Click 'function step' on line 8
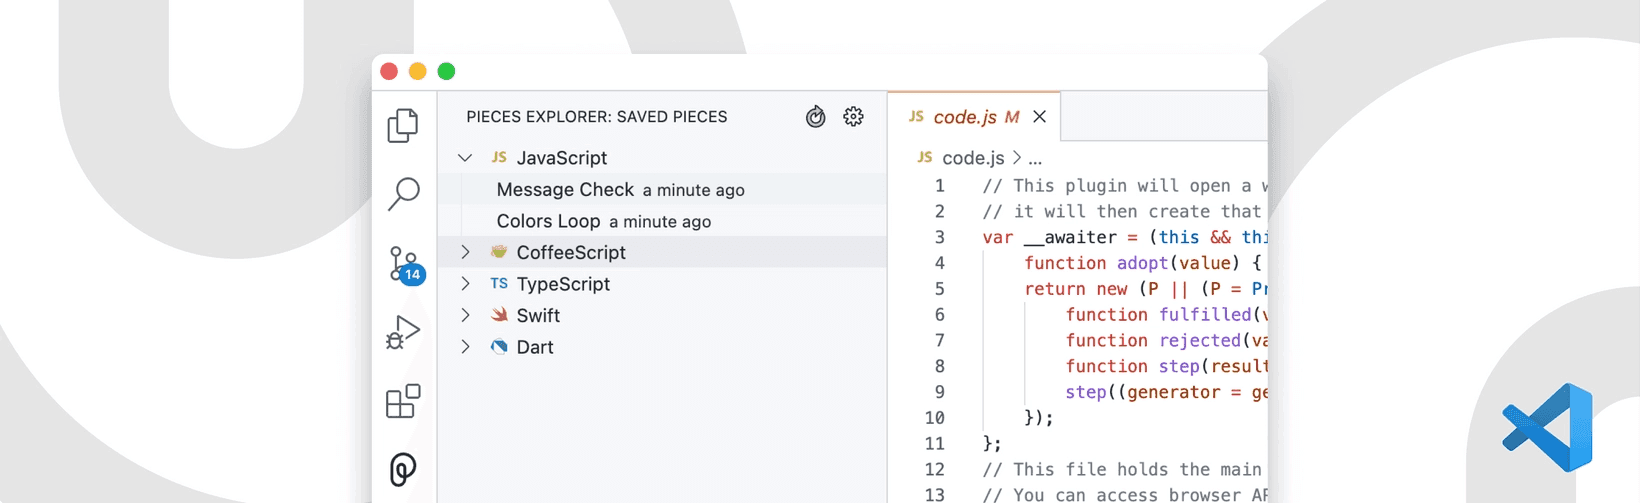 (x=1132, y=367)
